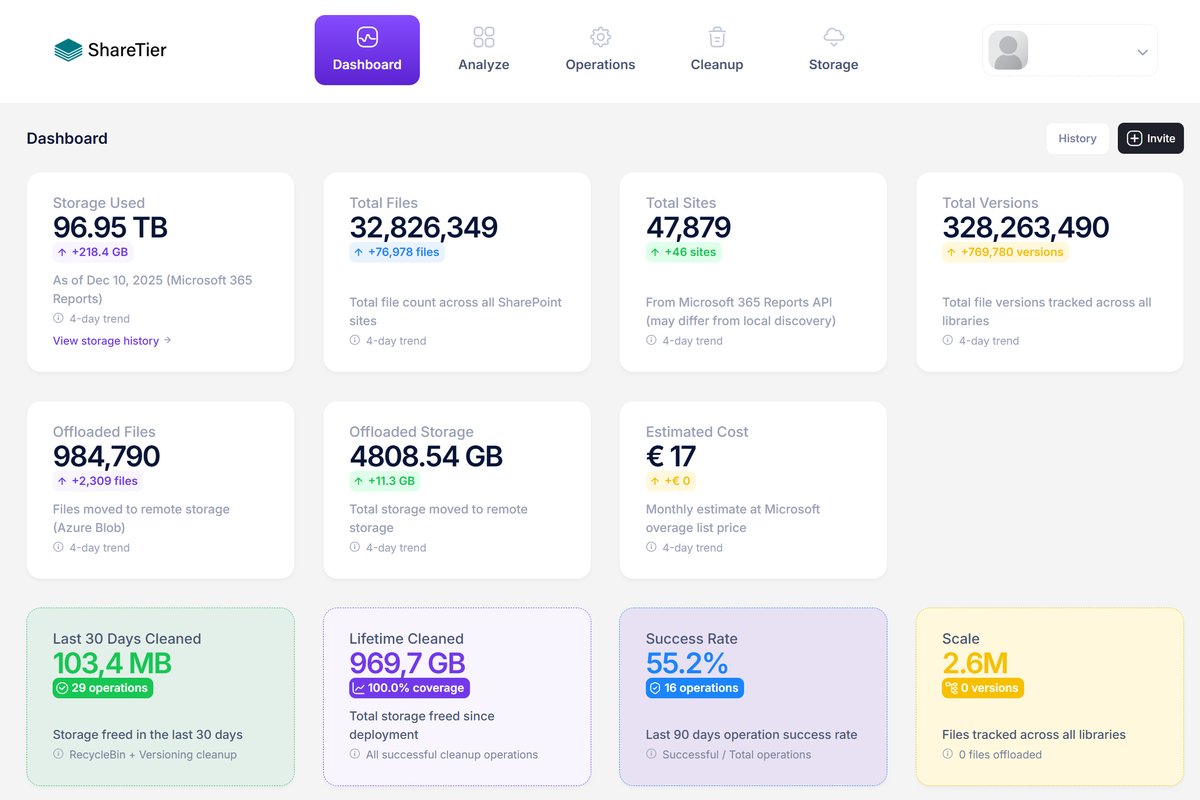Click info icon beside All successful cleanup operations
The height and width of the screenshot is (800, 1200).
[x=355, y=755]
